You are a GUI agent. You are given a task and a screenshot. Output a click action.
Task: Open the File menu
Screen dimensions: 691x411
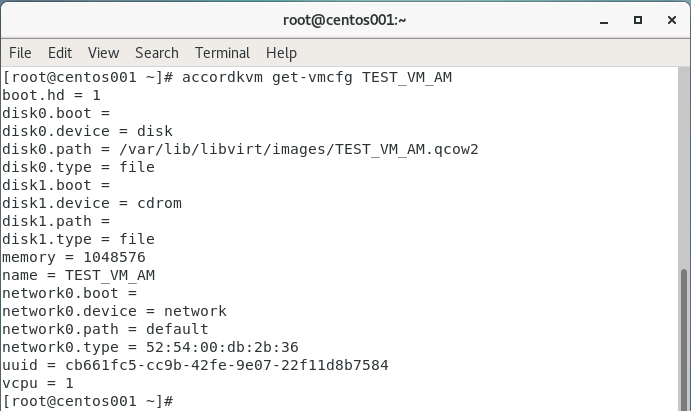[x=20, y=52]
